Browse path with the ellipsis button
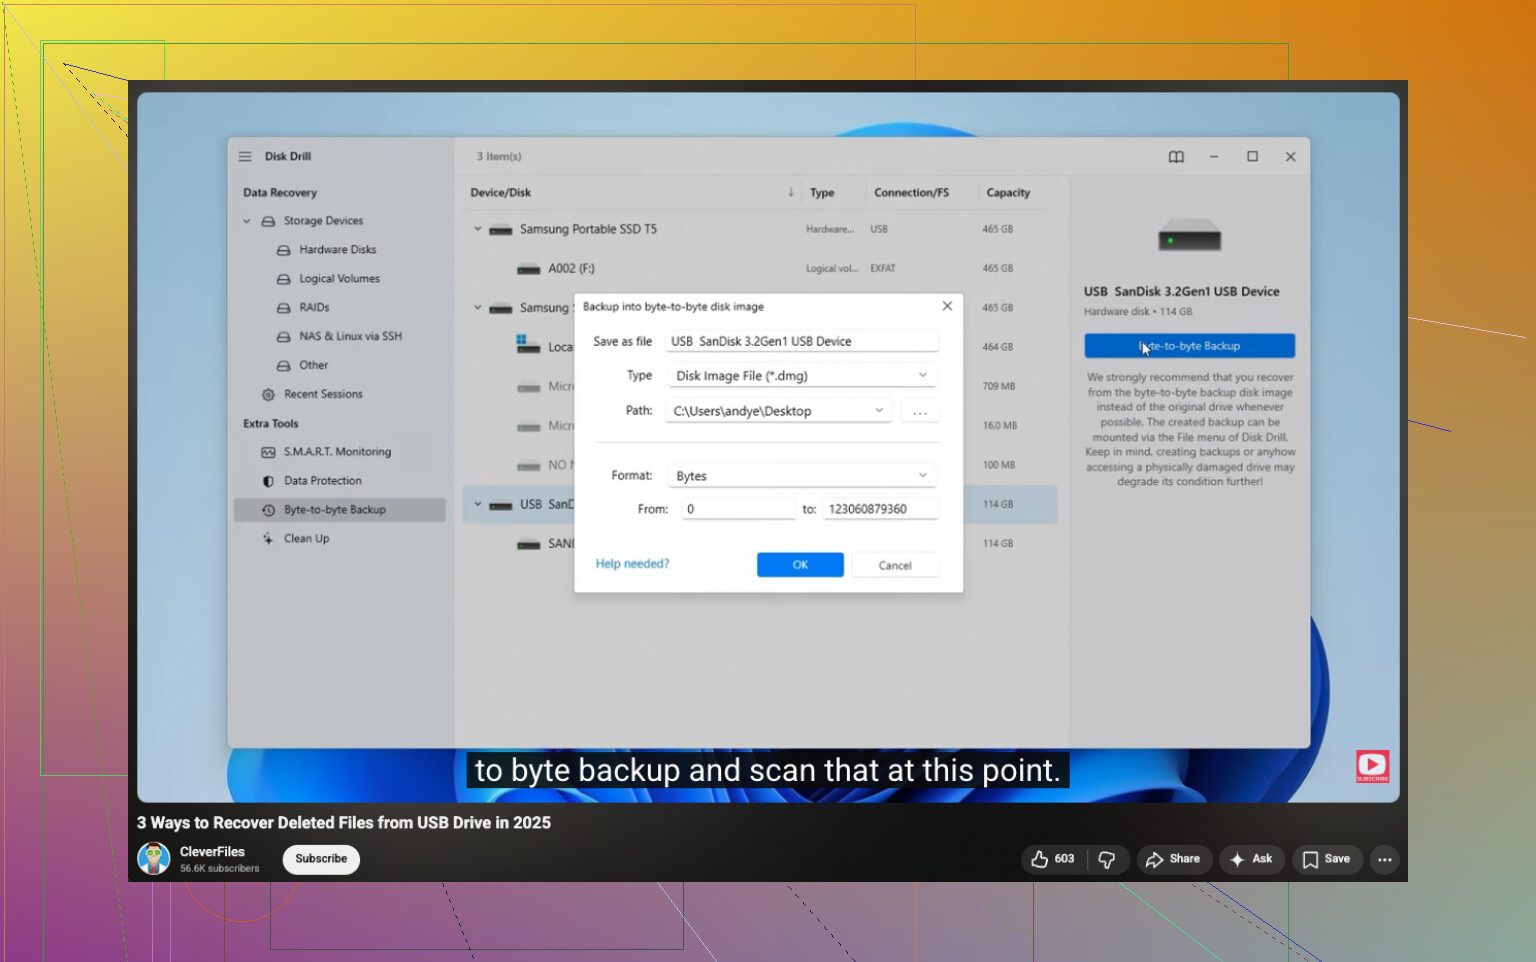Image resolution: width=1536 pixels, height=962 pixels. [920, 411]
